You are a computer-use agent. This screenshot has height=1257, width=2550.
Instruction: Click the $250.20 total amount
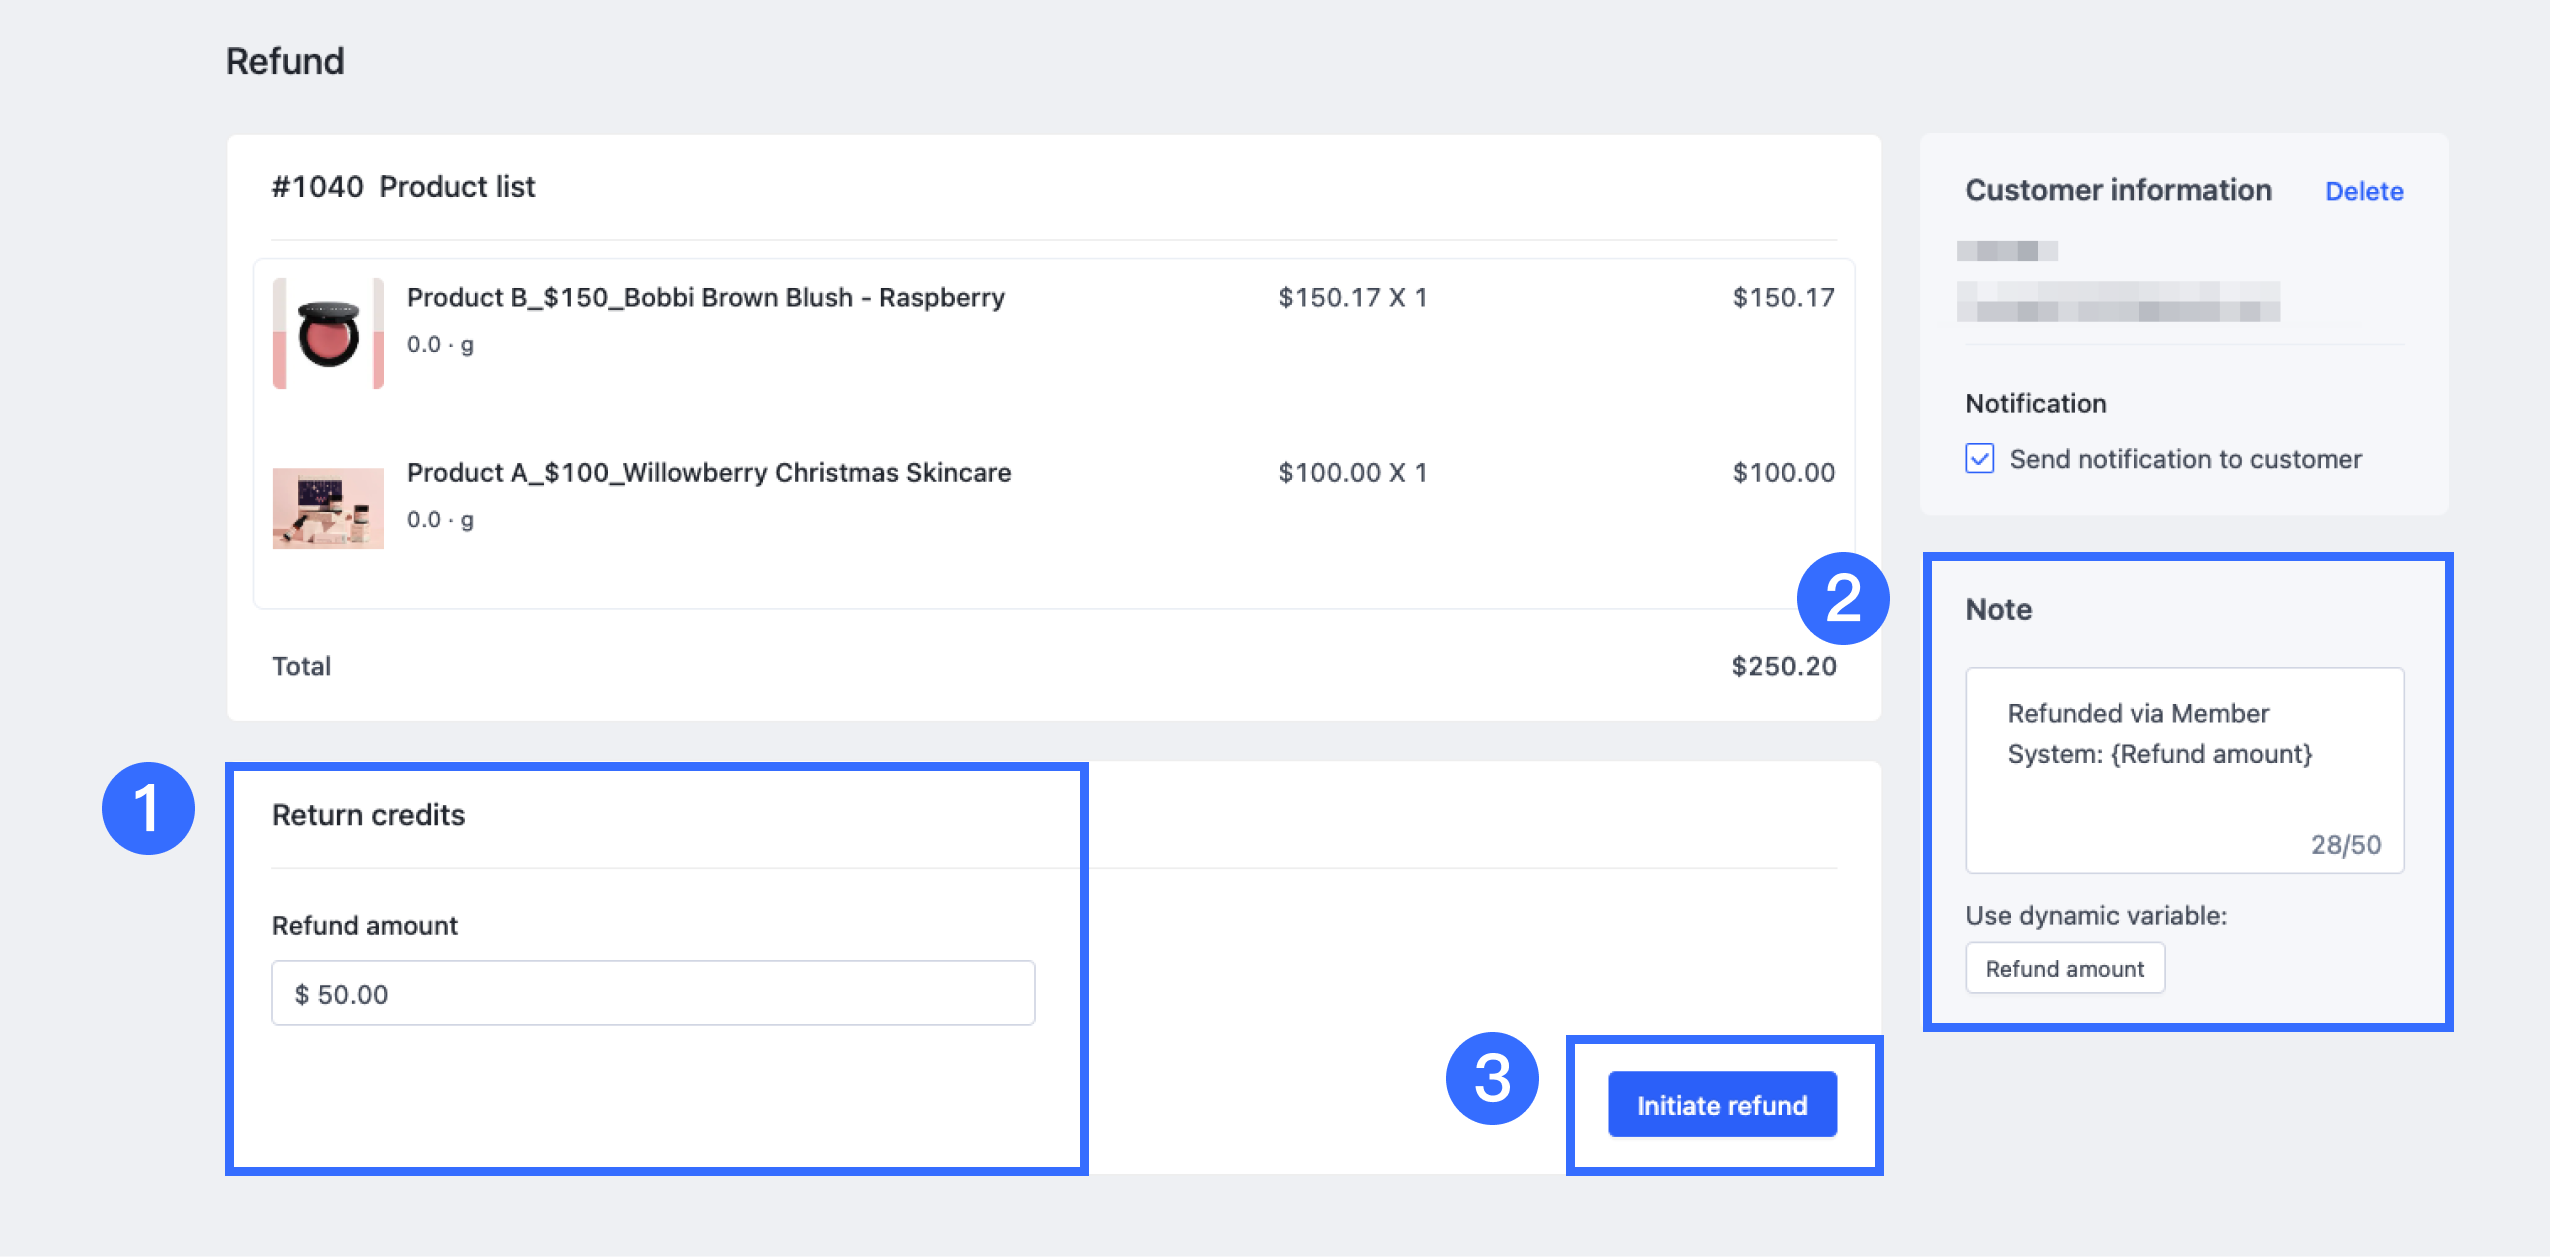tap(1783, 666)
